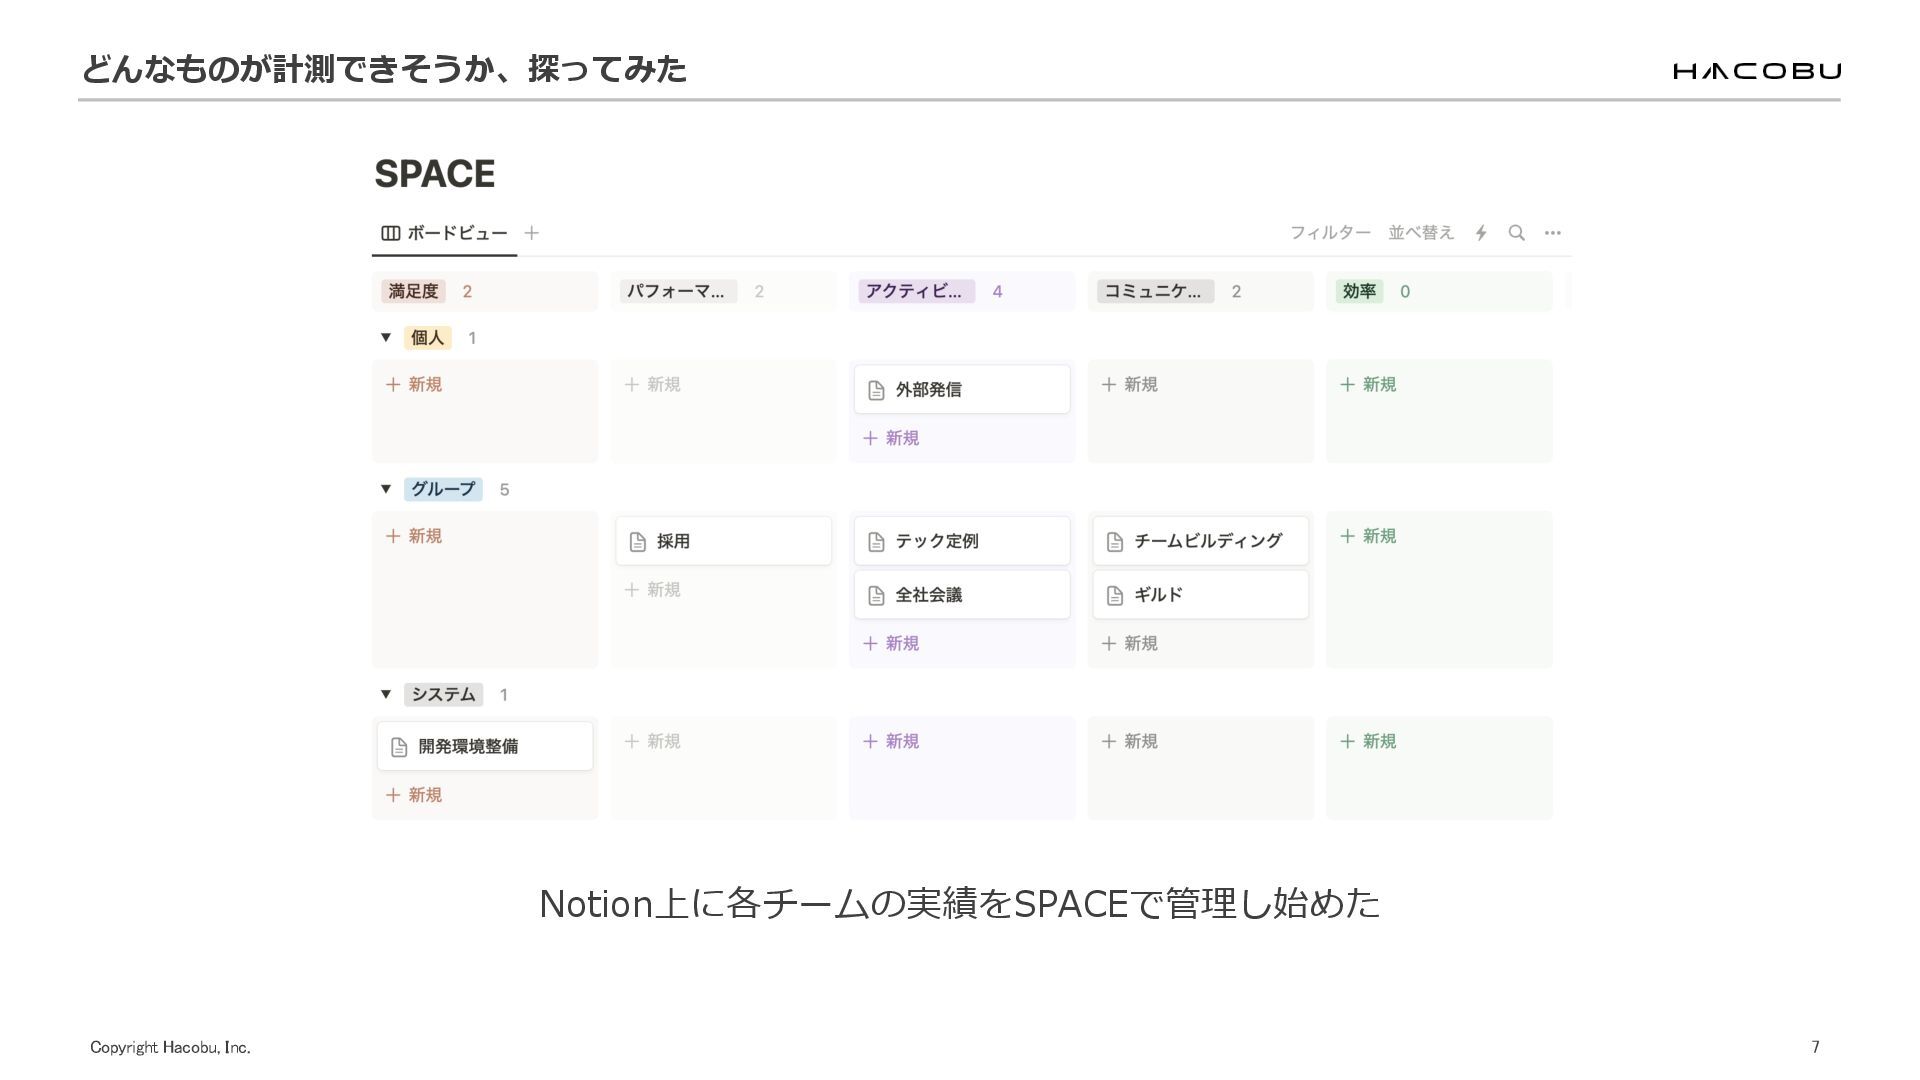
Task: Open the フィルター option
Action: click(1330, 233)
